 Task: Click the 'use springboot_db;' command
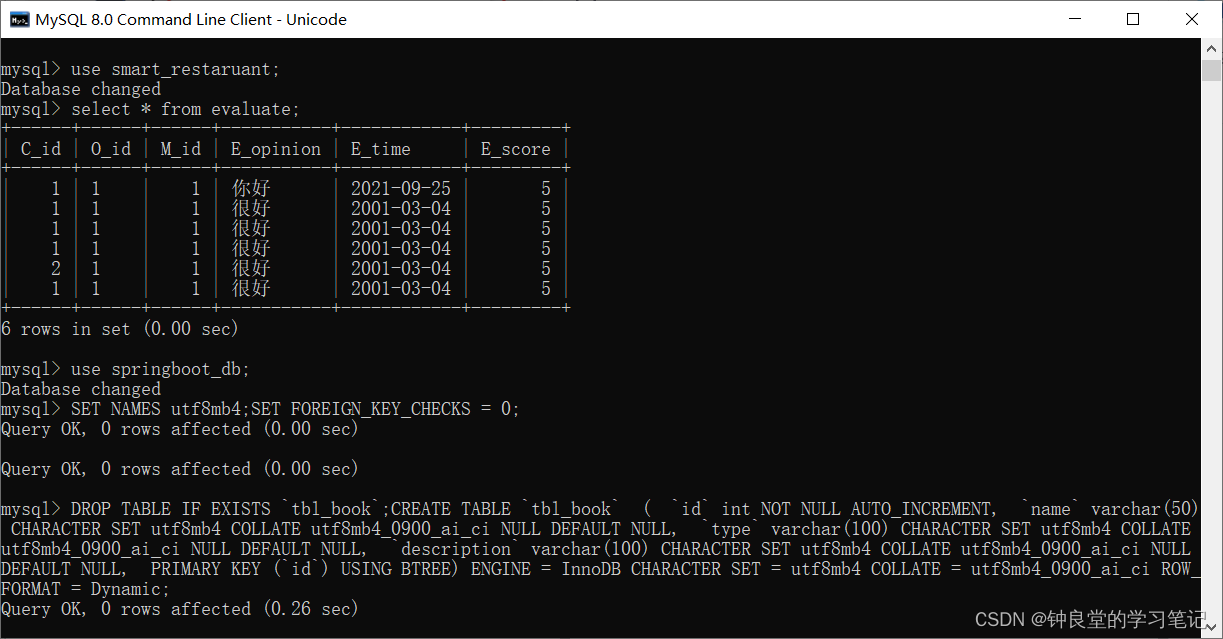pos(160,369)
